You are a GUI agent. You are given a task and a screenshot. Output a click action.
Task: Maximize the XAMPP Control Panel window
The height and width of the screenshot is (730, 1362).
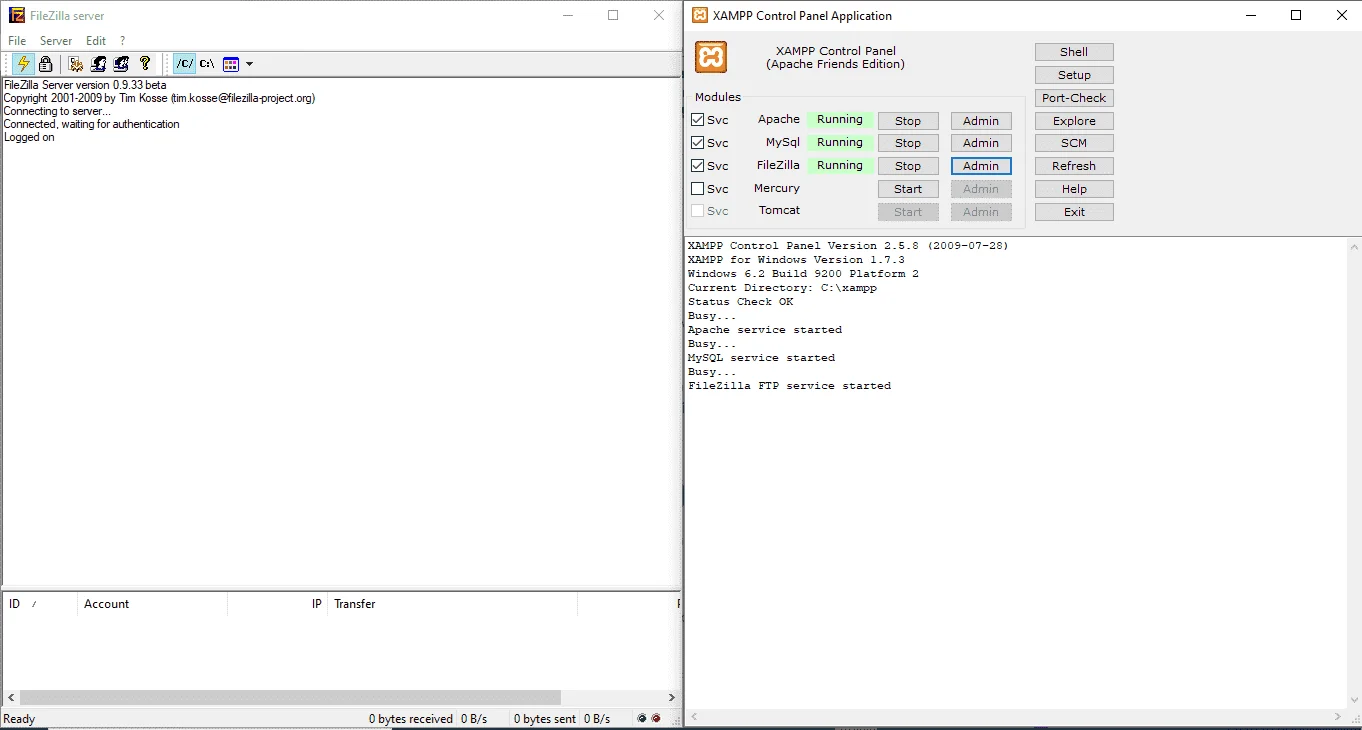pyautogui.click(x=1296, y=15)
